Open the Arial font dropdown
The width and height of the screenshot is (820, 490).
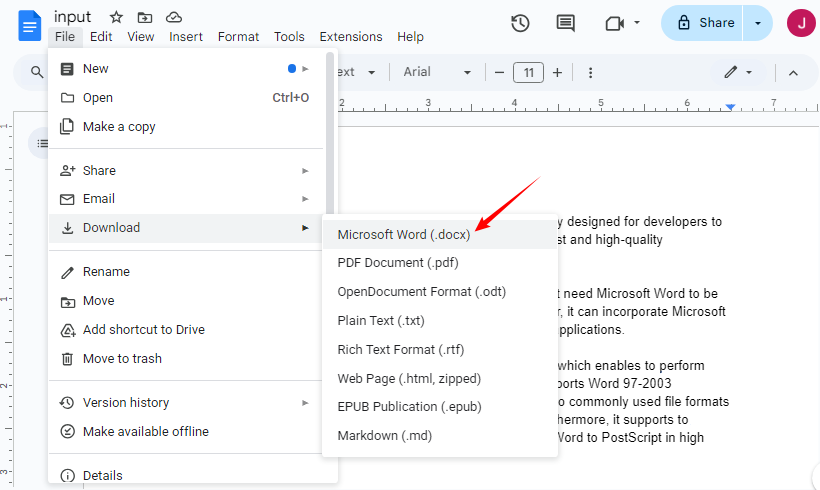coord(436,72)
